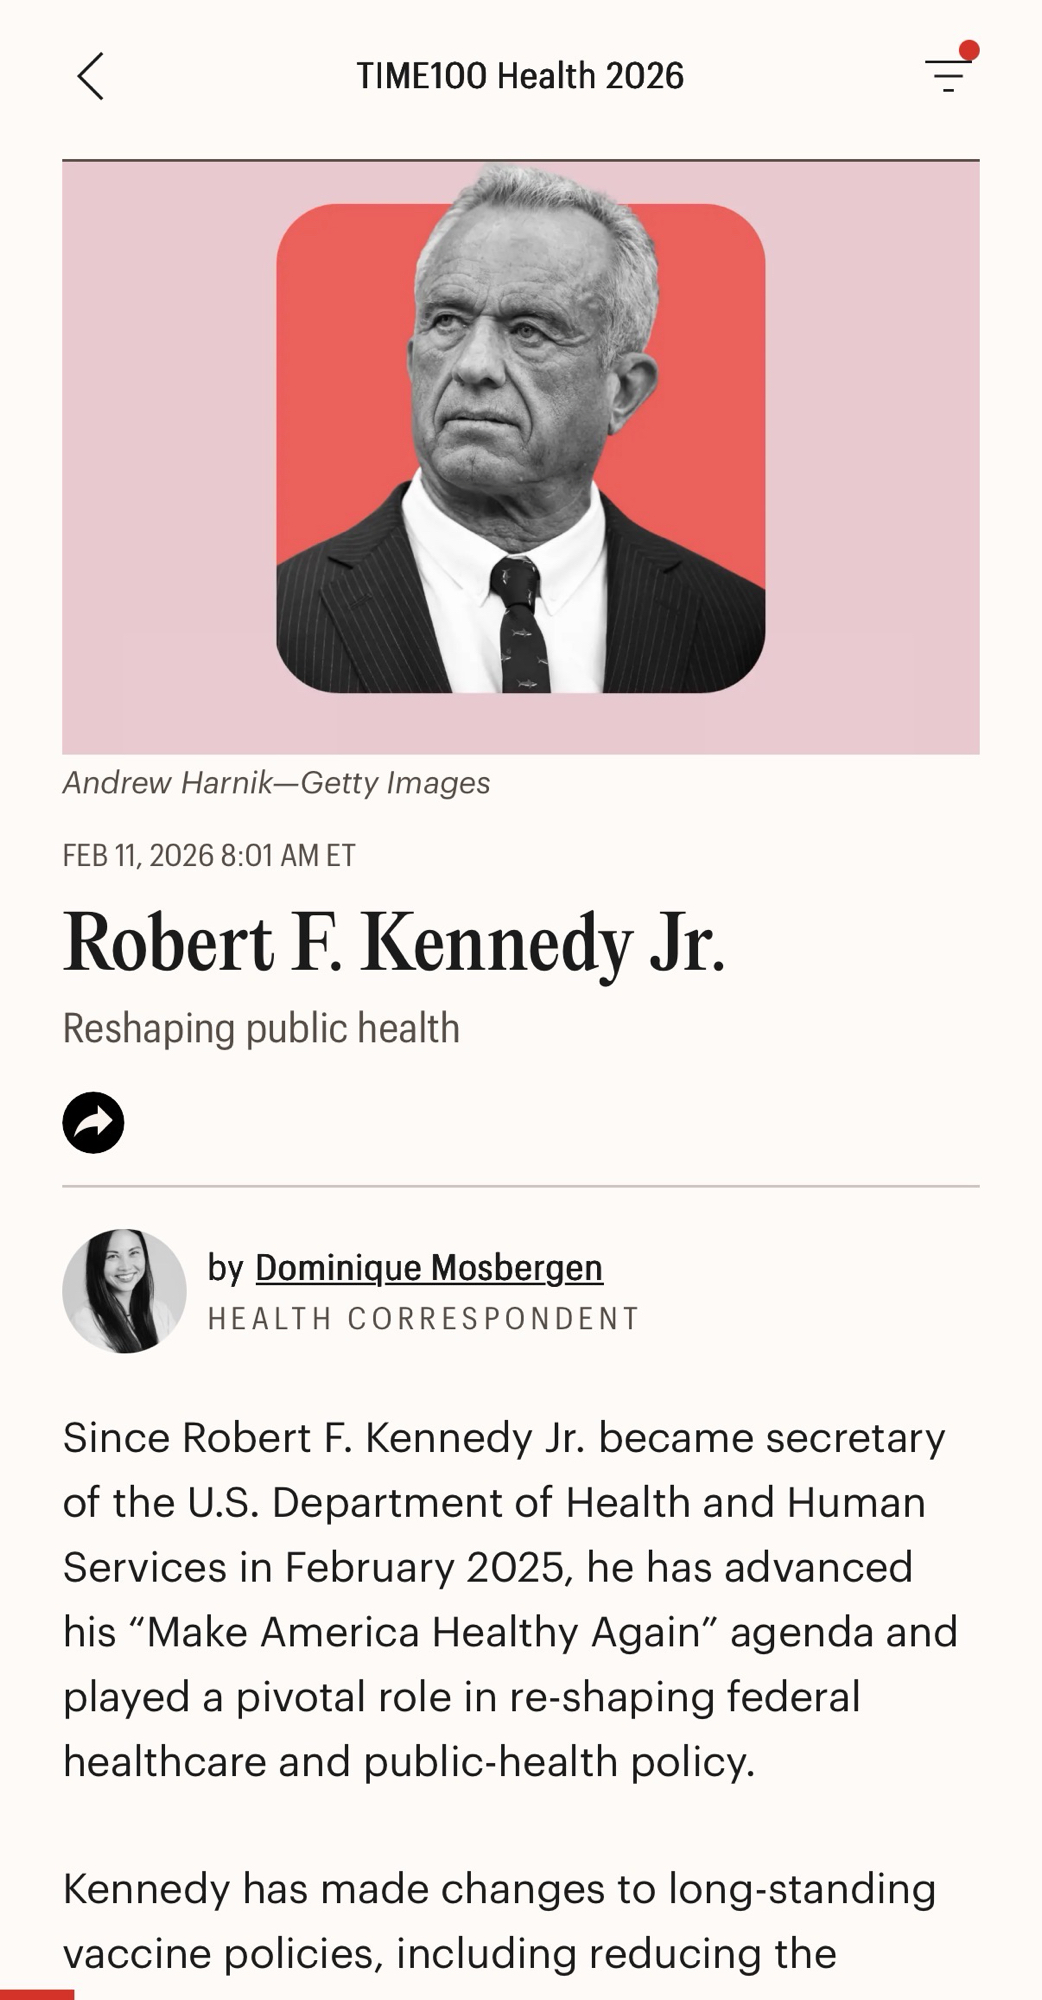Screen dimensions: 1042x2000
Task: Tap the red notification dot on the menu icon
Action: point(968,51)
